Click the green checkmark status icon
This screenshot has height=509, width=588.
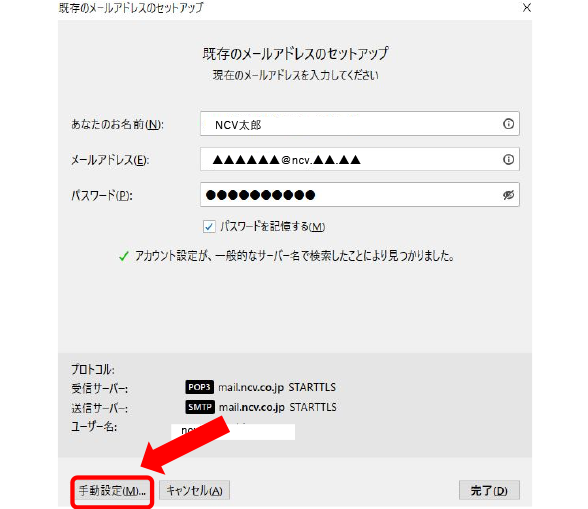pos(123,257)
